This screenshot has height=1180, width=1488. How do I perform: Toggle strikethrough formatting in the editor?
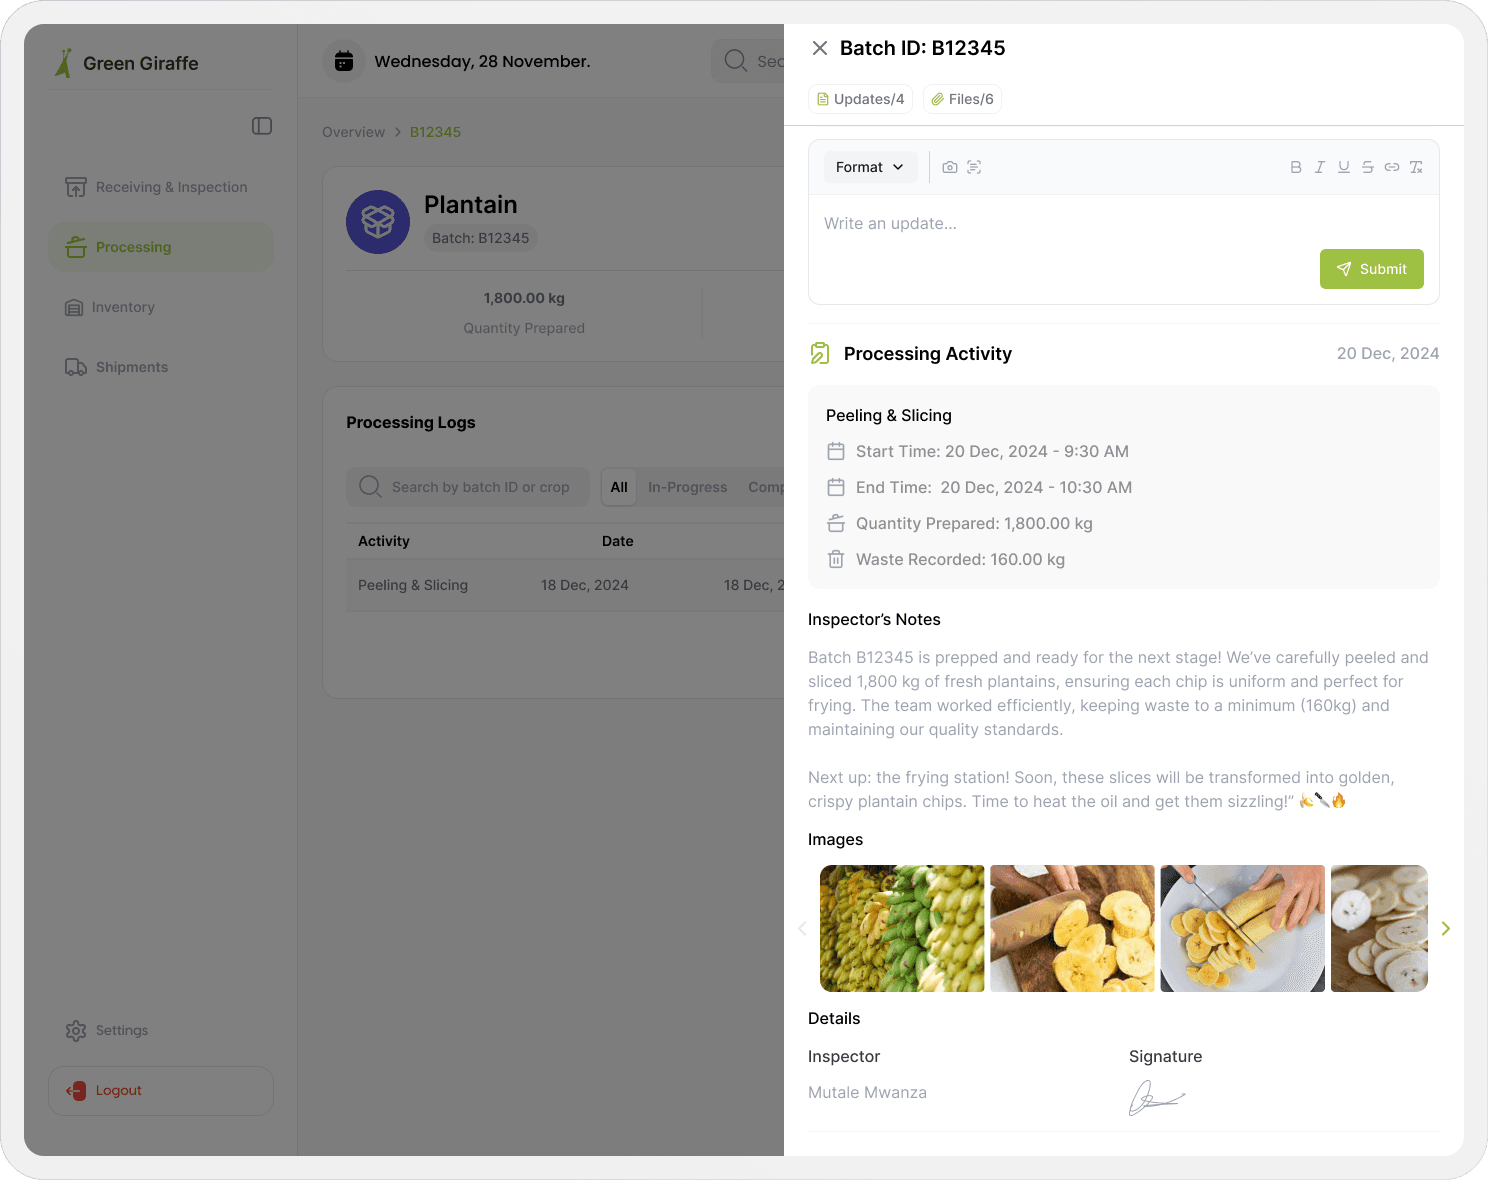[x=1368, y=167]
